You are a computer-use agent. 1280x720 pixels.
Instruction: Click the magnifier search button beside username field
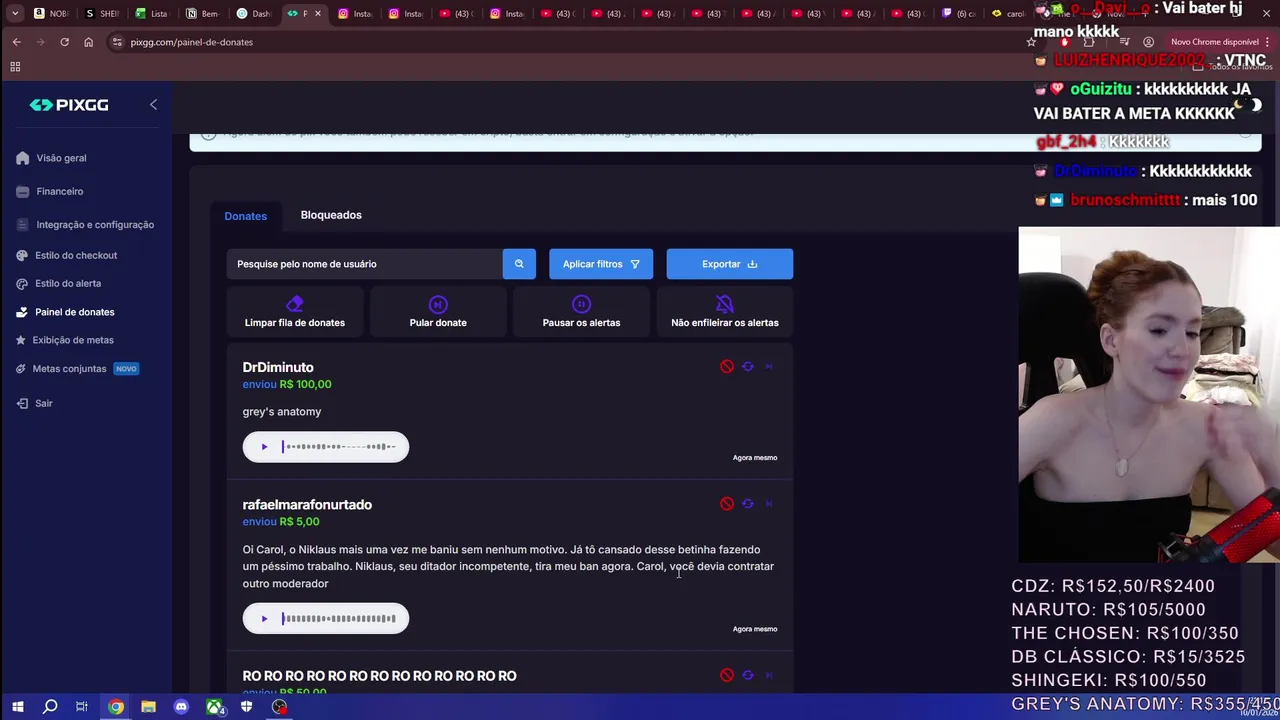(x=519, y=264)
